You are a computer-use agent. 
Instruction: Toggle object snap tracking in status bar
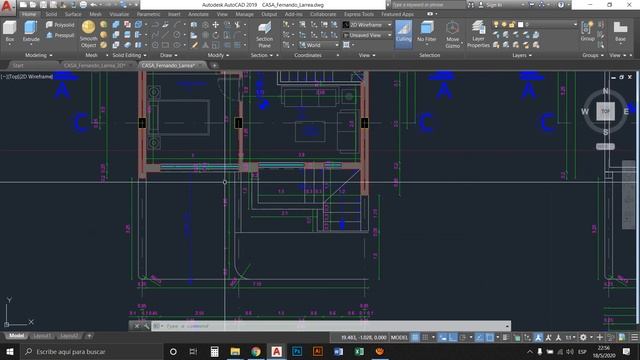click(480, 337)
